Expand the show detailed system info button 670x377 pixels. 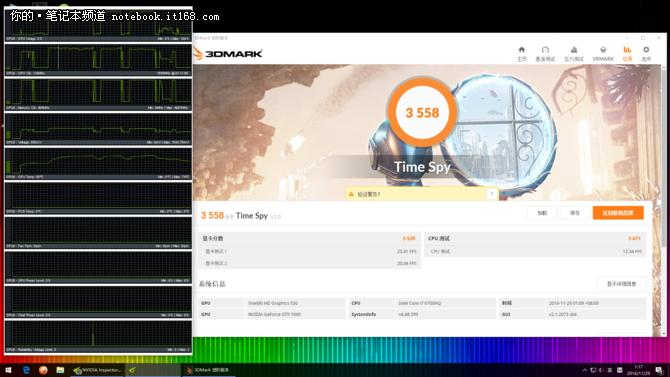coord(621,284)
